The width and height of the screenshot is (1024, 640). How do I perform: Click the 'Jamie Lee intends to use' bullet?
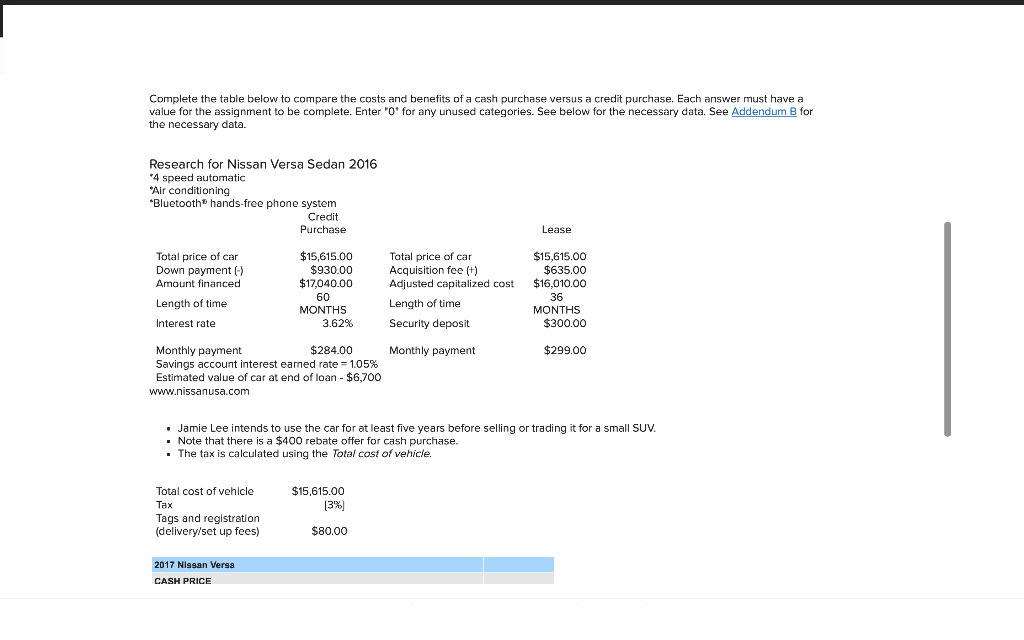[x=417, y=428]
